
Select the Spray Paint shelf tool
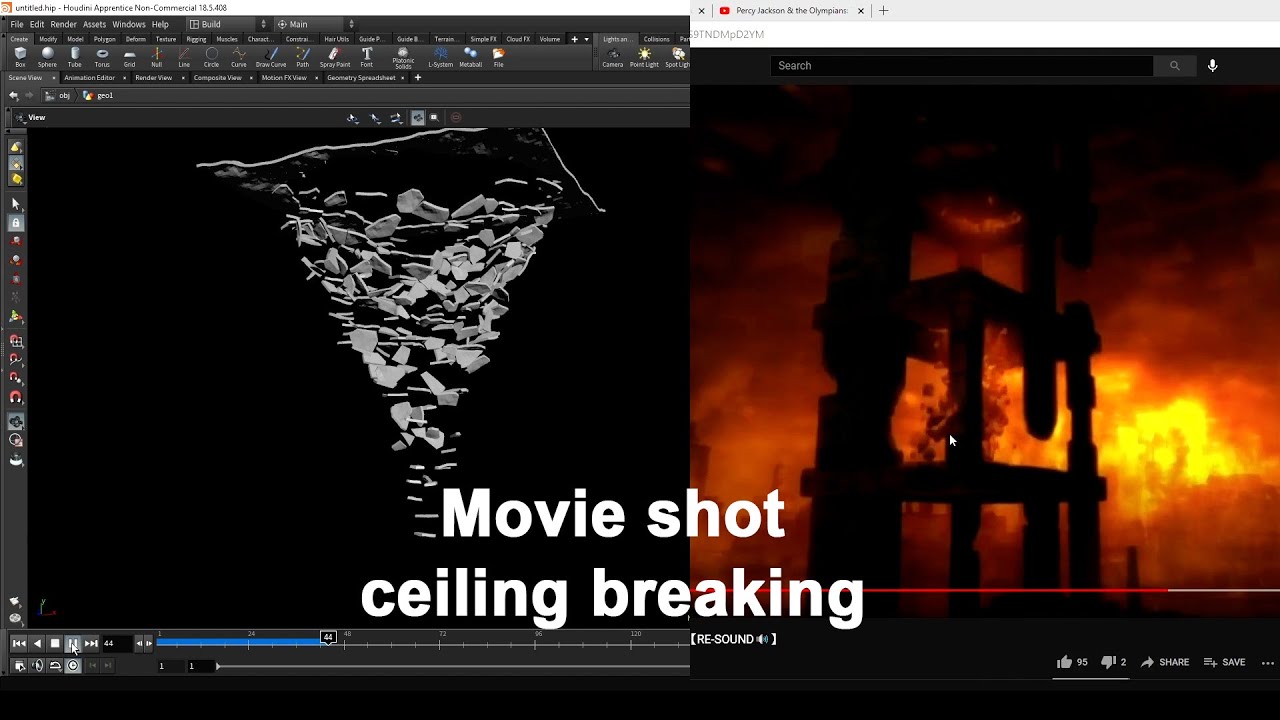pyautogui.click(x=335, y=57)
